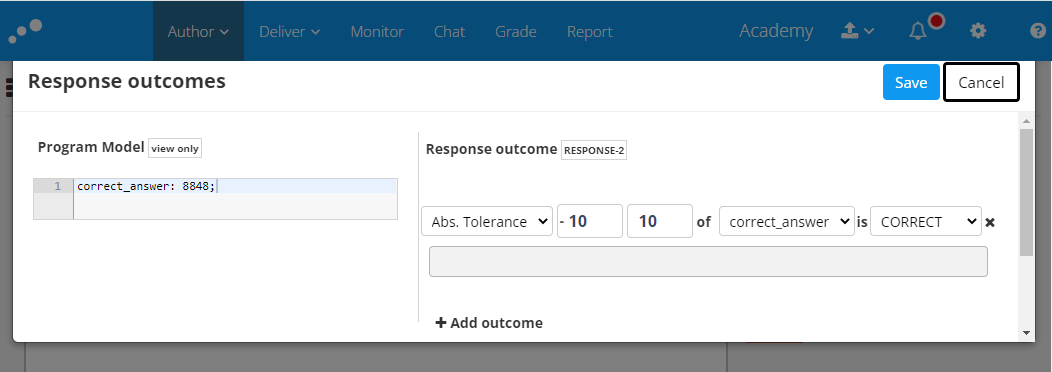
Task: Open the correct_answer variable dropdown
Action: coord(786,222)
